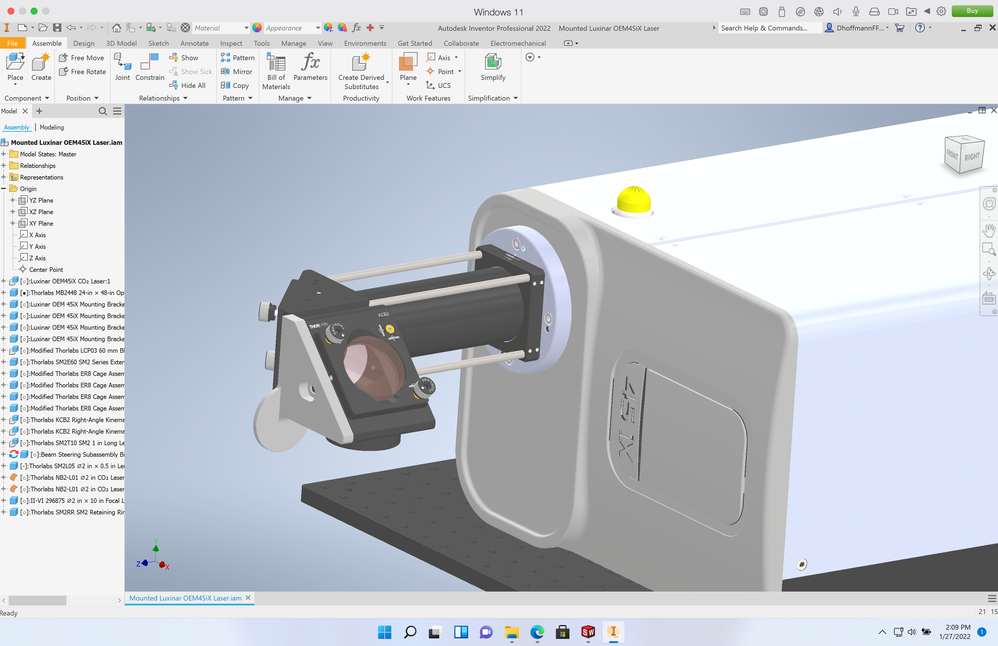Open the Appearance dropdown
998x646 pixels.
tap(292, 28)
